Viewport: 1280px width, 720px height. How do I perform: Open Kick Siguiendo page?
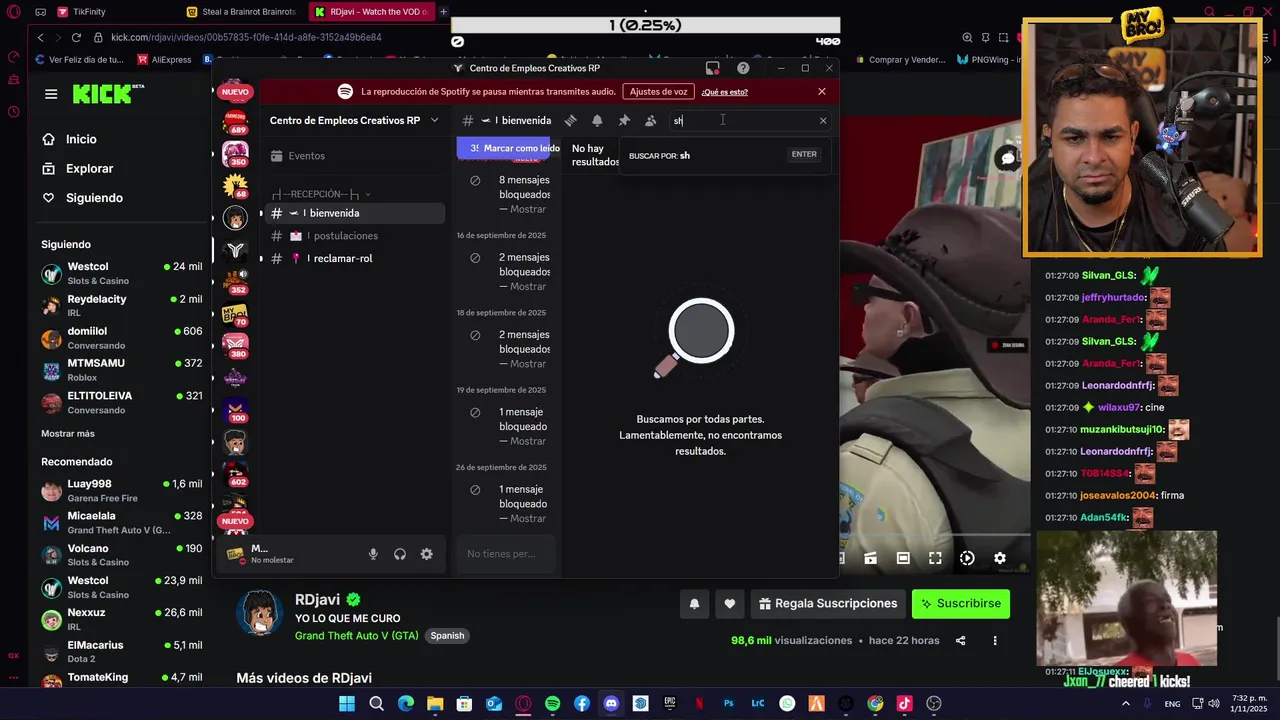[94, 198]
